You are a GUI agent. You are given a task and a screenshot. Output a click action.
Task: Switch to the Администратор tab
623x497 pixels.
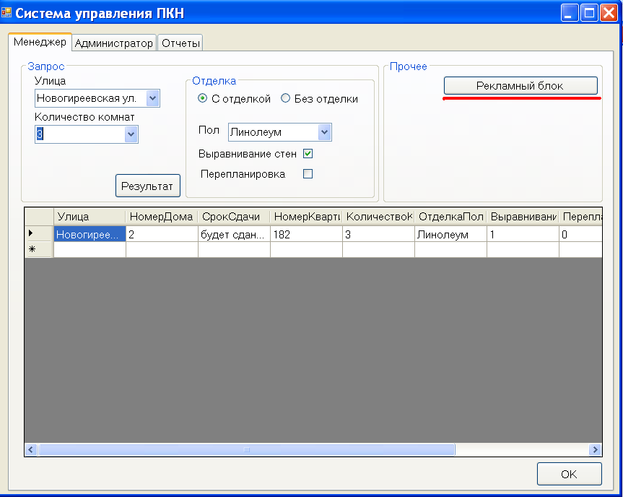tap(114, 43)
